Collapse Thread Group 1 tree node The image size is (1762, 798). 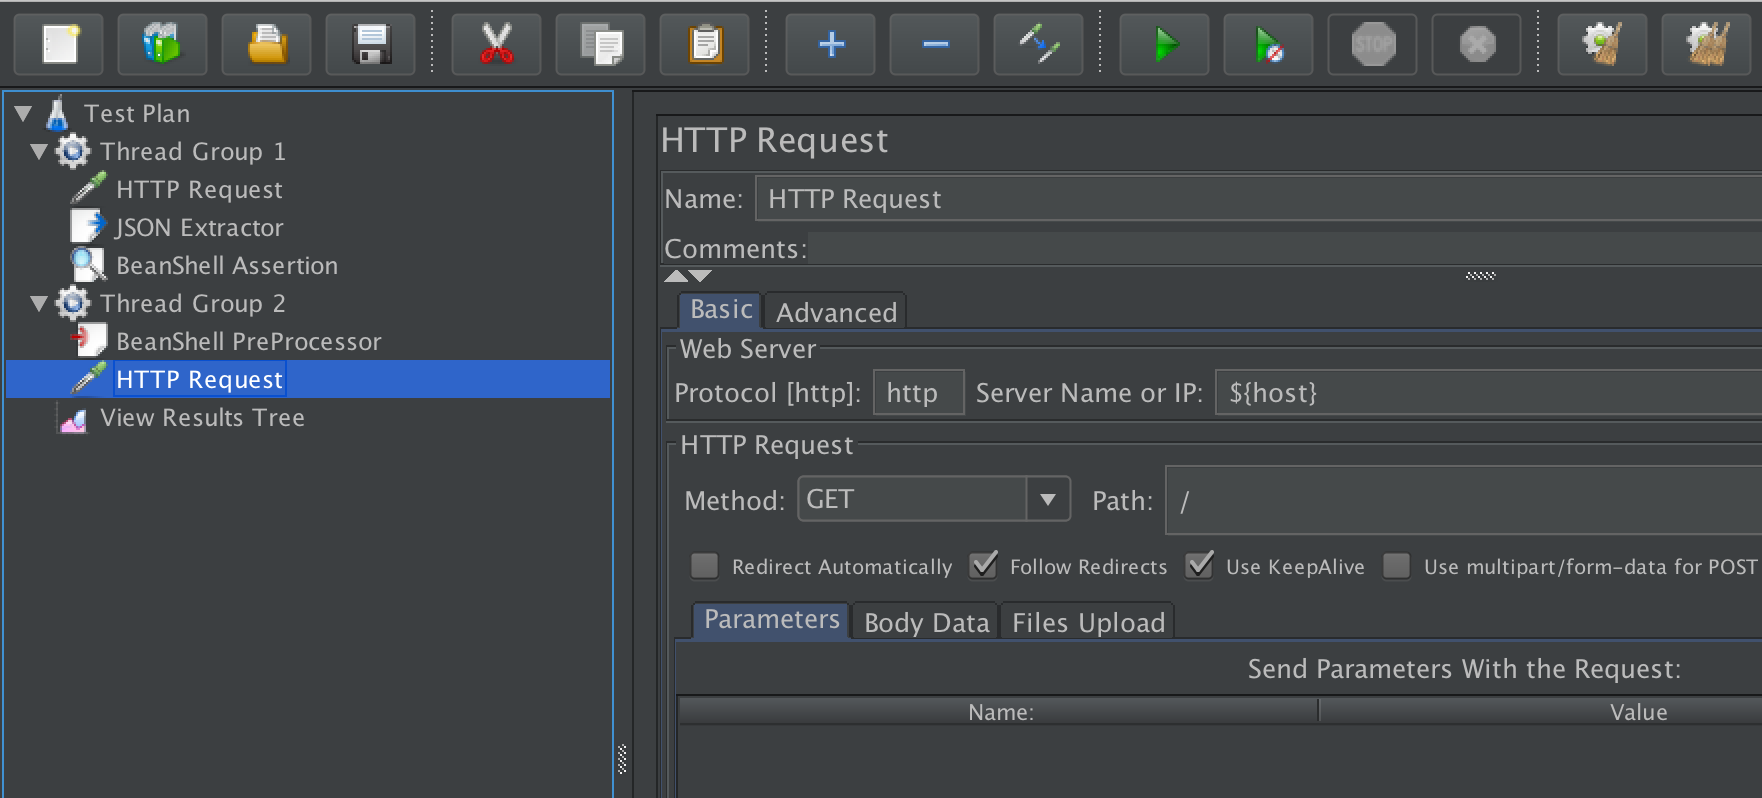point(39,152)
